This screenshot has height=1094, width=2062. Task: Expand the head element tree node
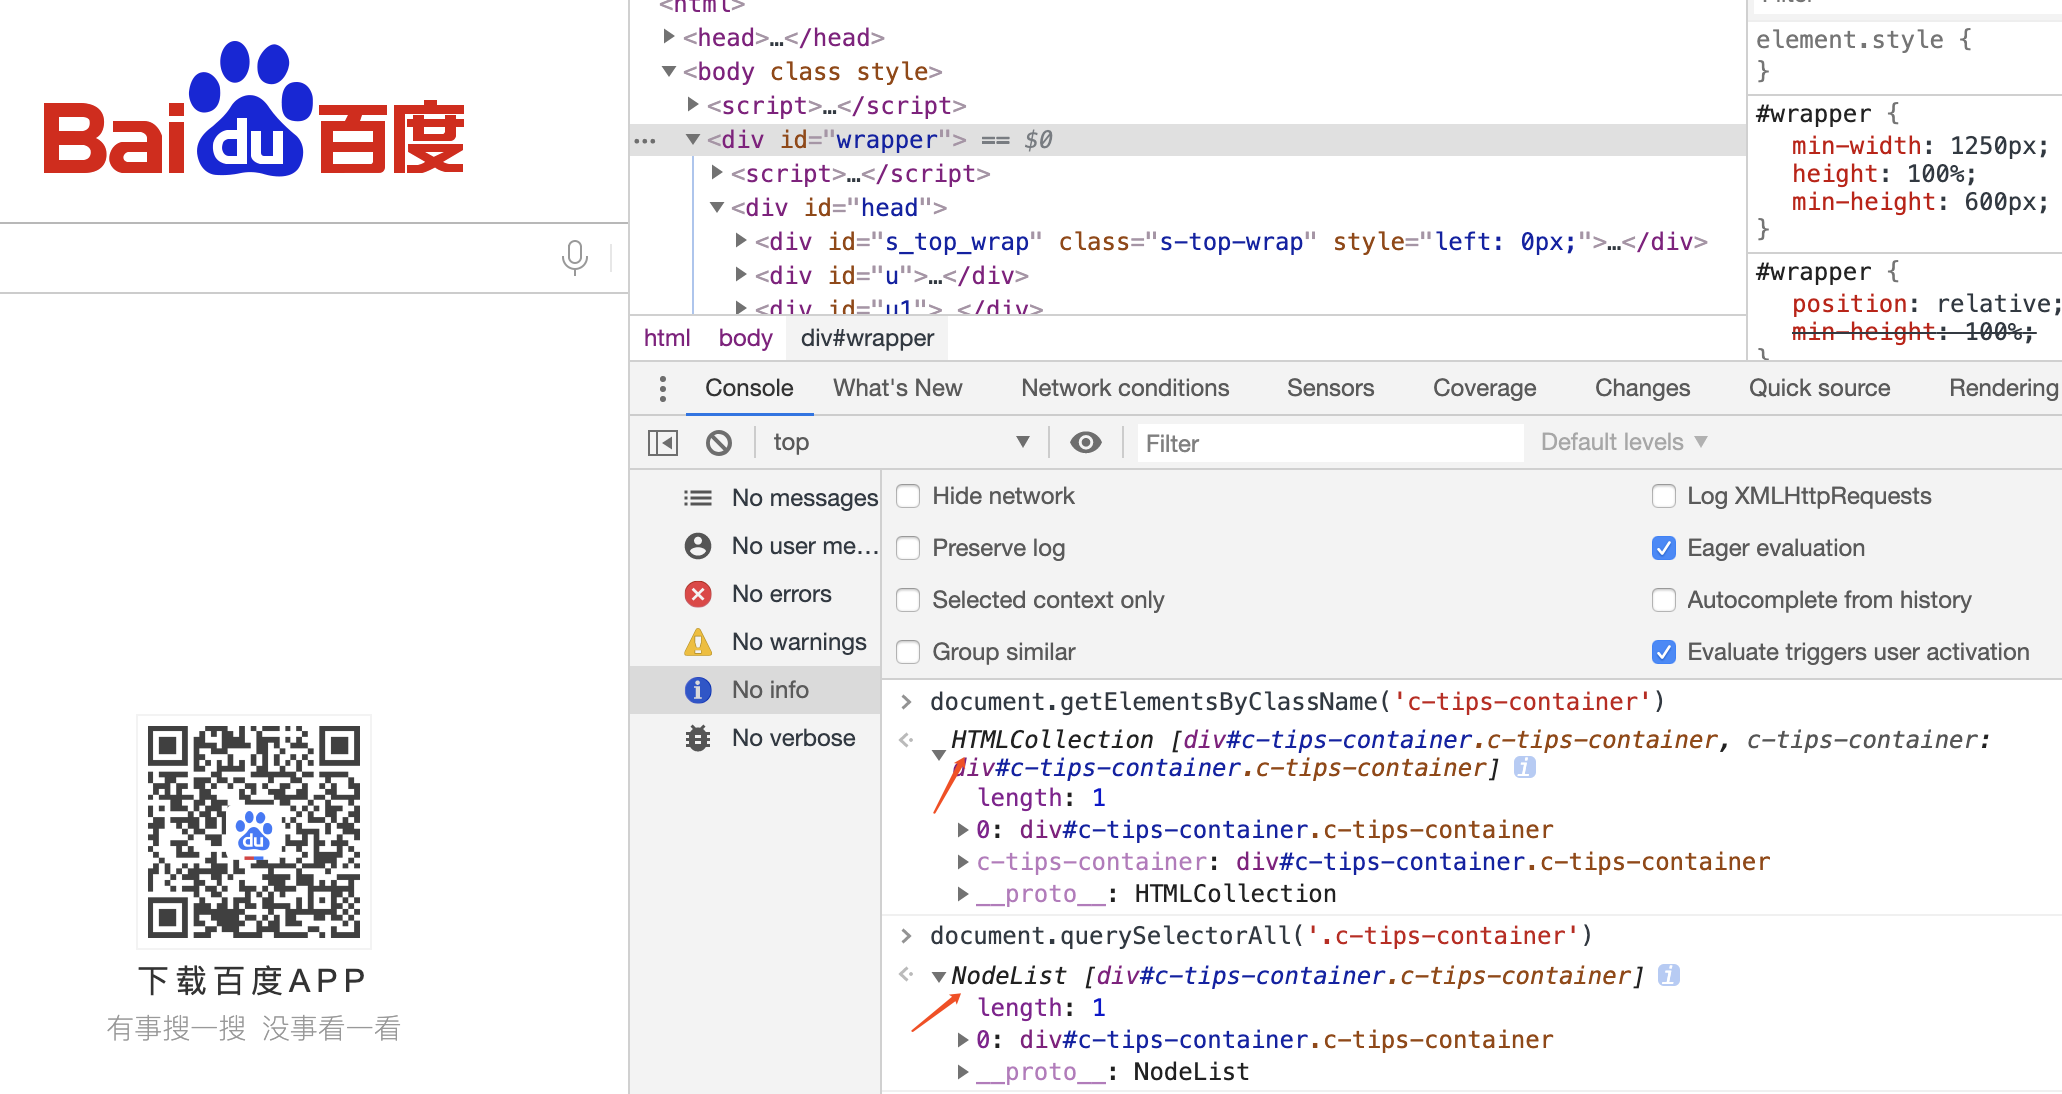(669, 37)
